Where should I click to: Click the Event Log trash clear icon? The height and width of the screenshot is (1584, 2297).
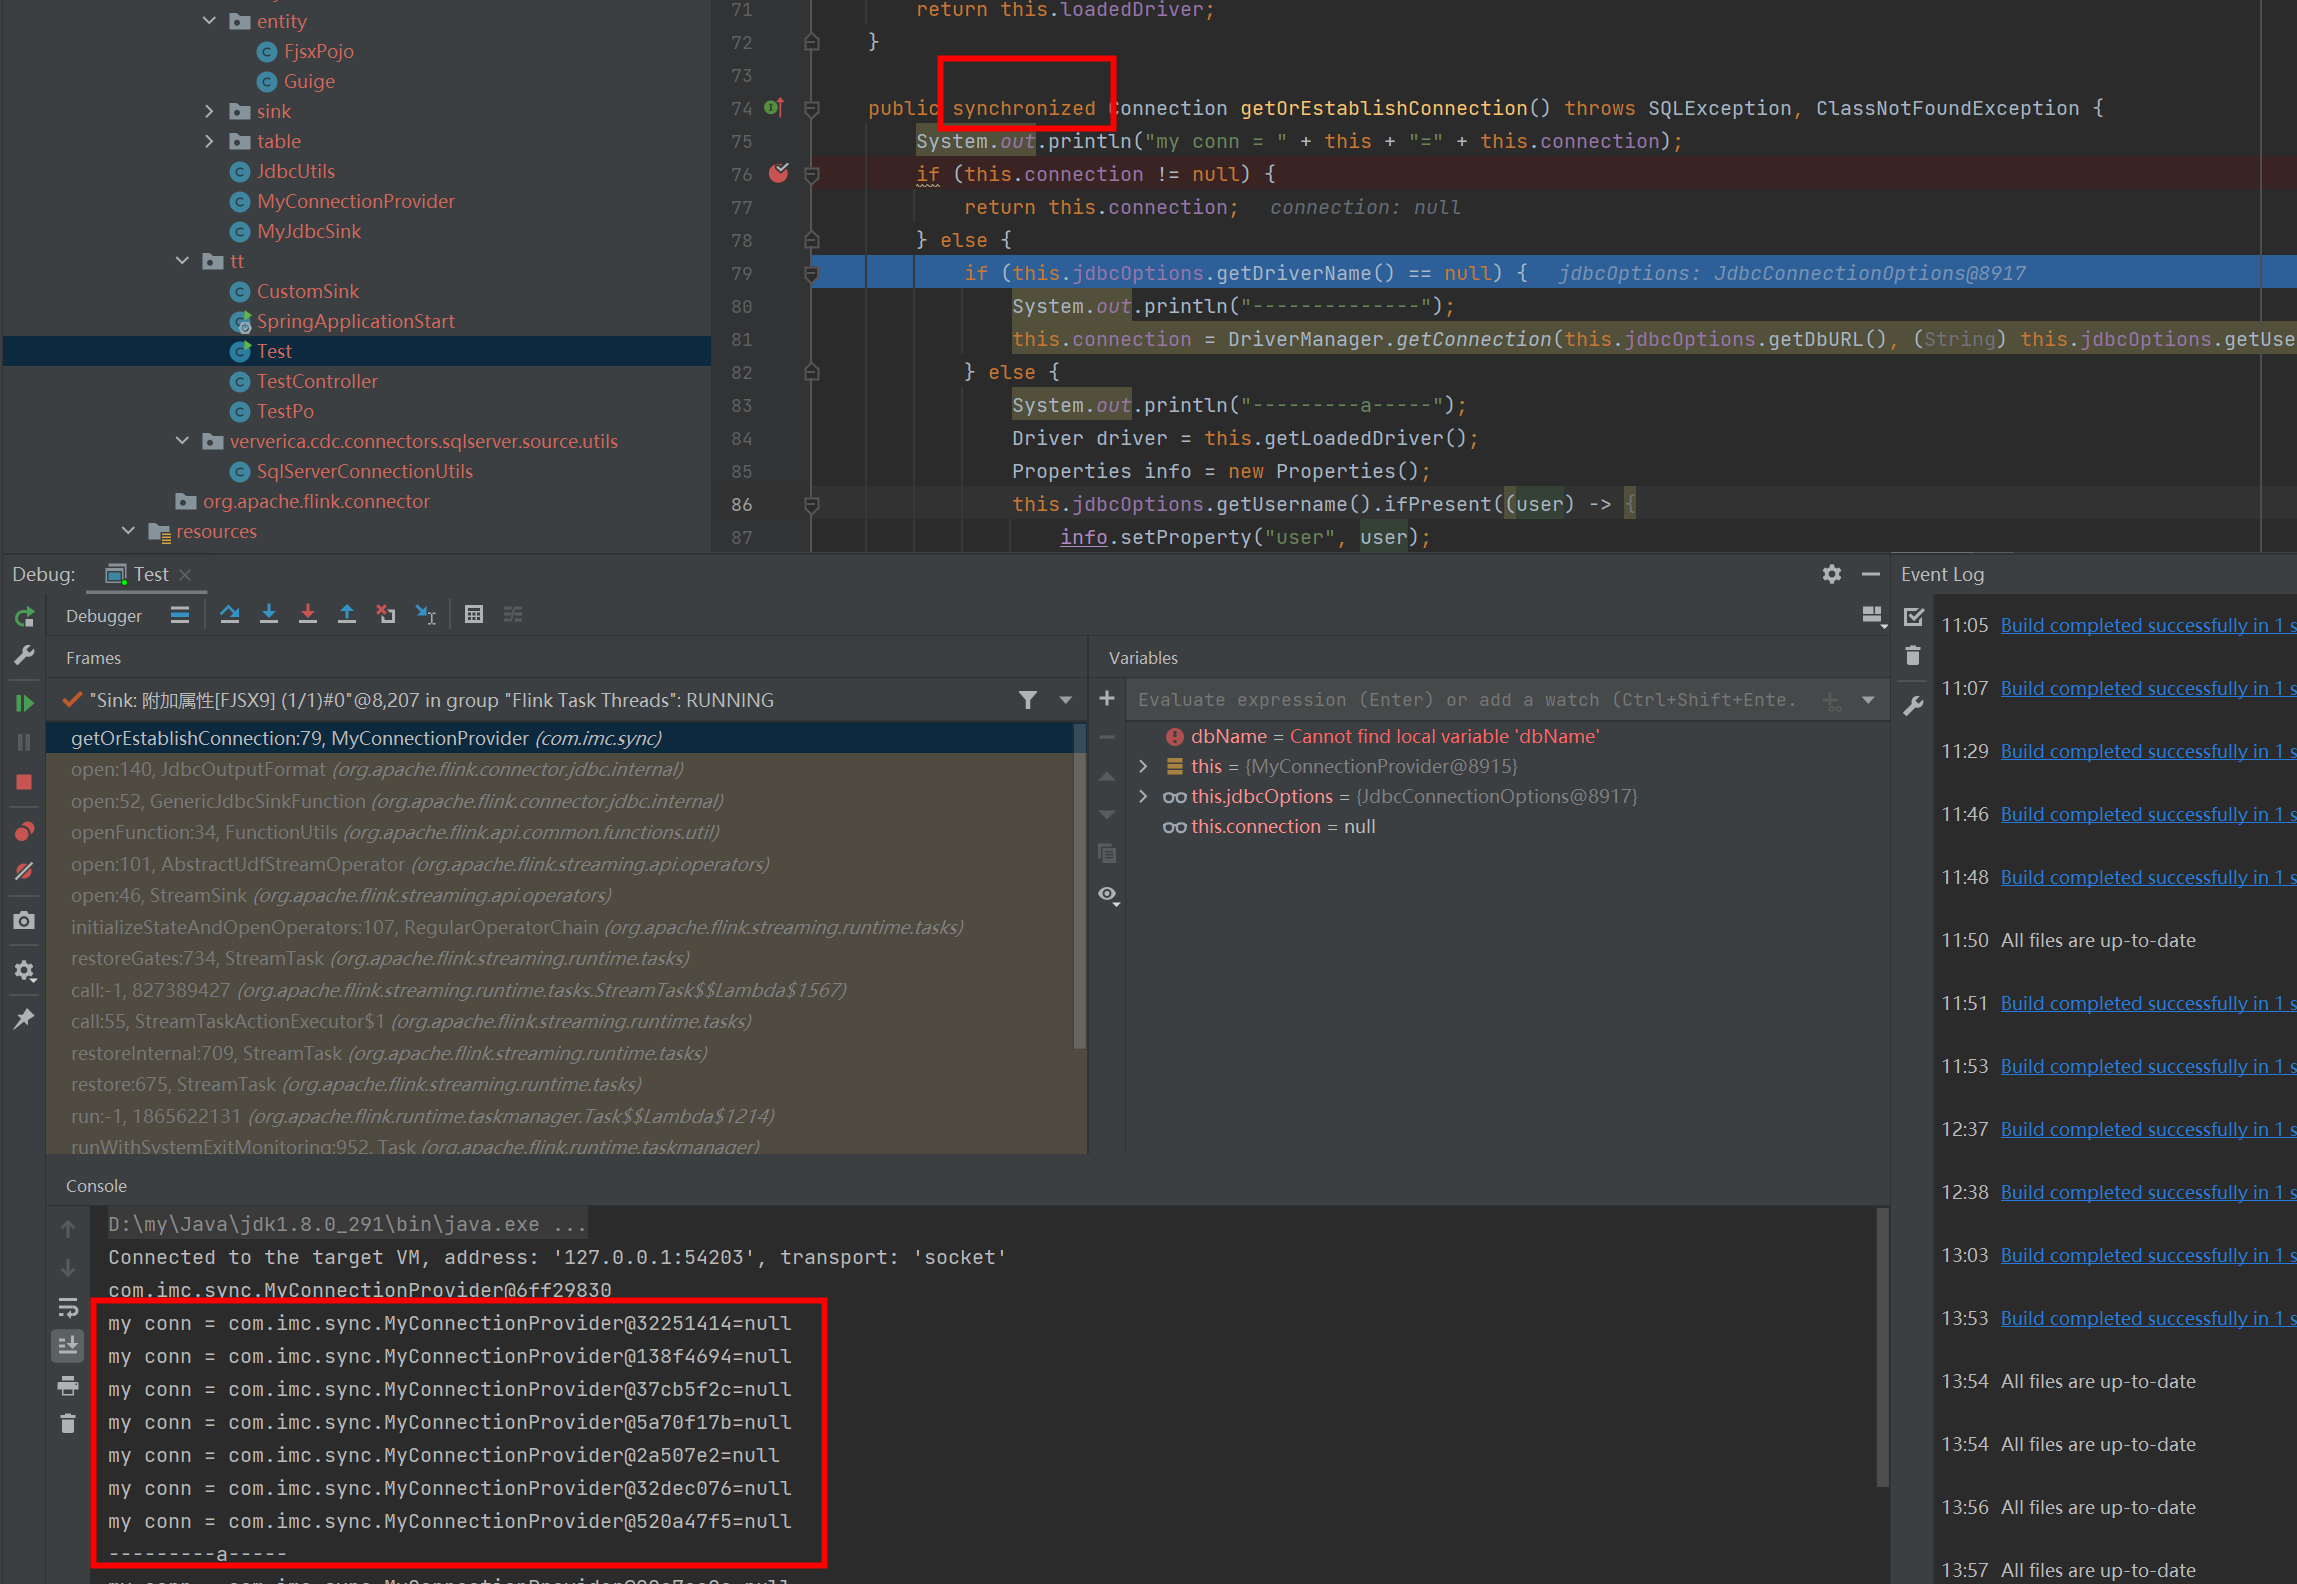click(1913, 656)
